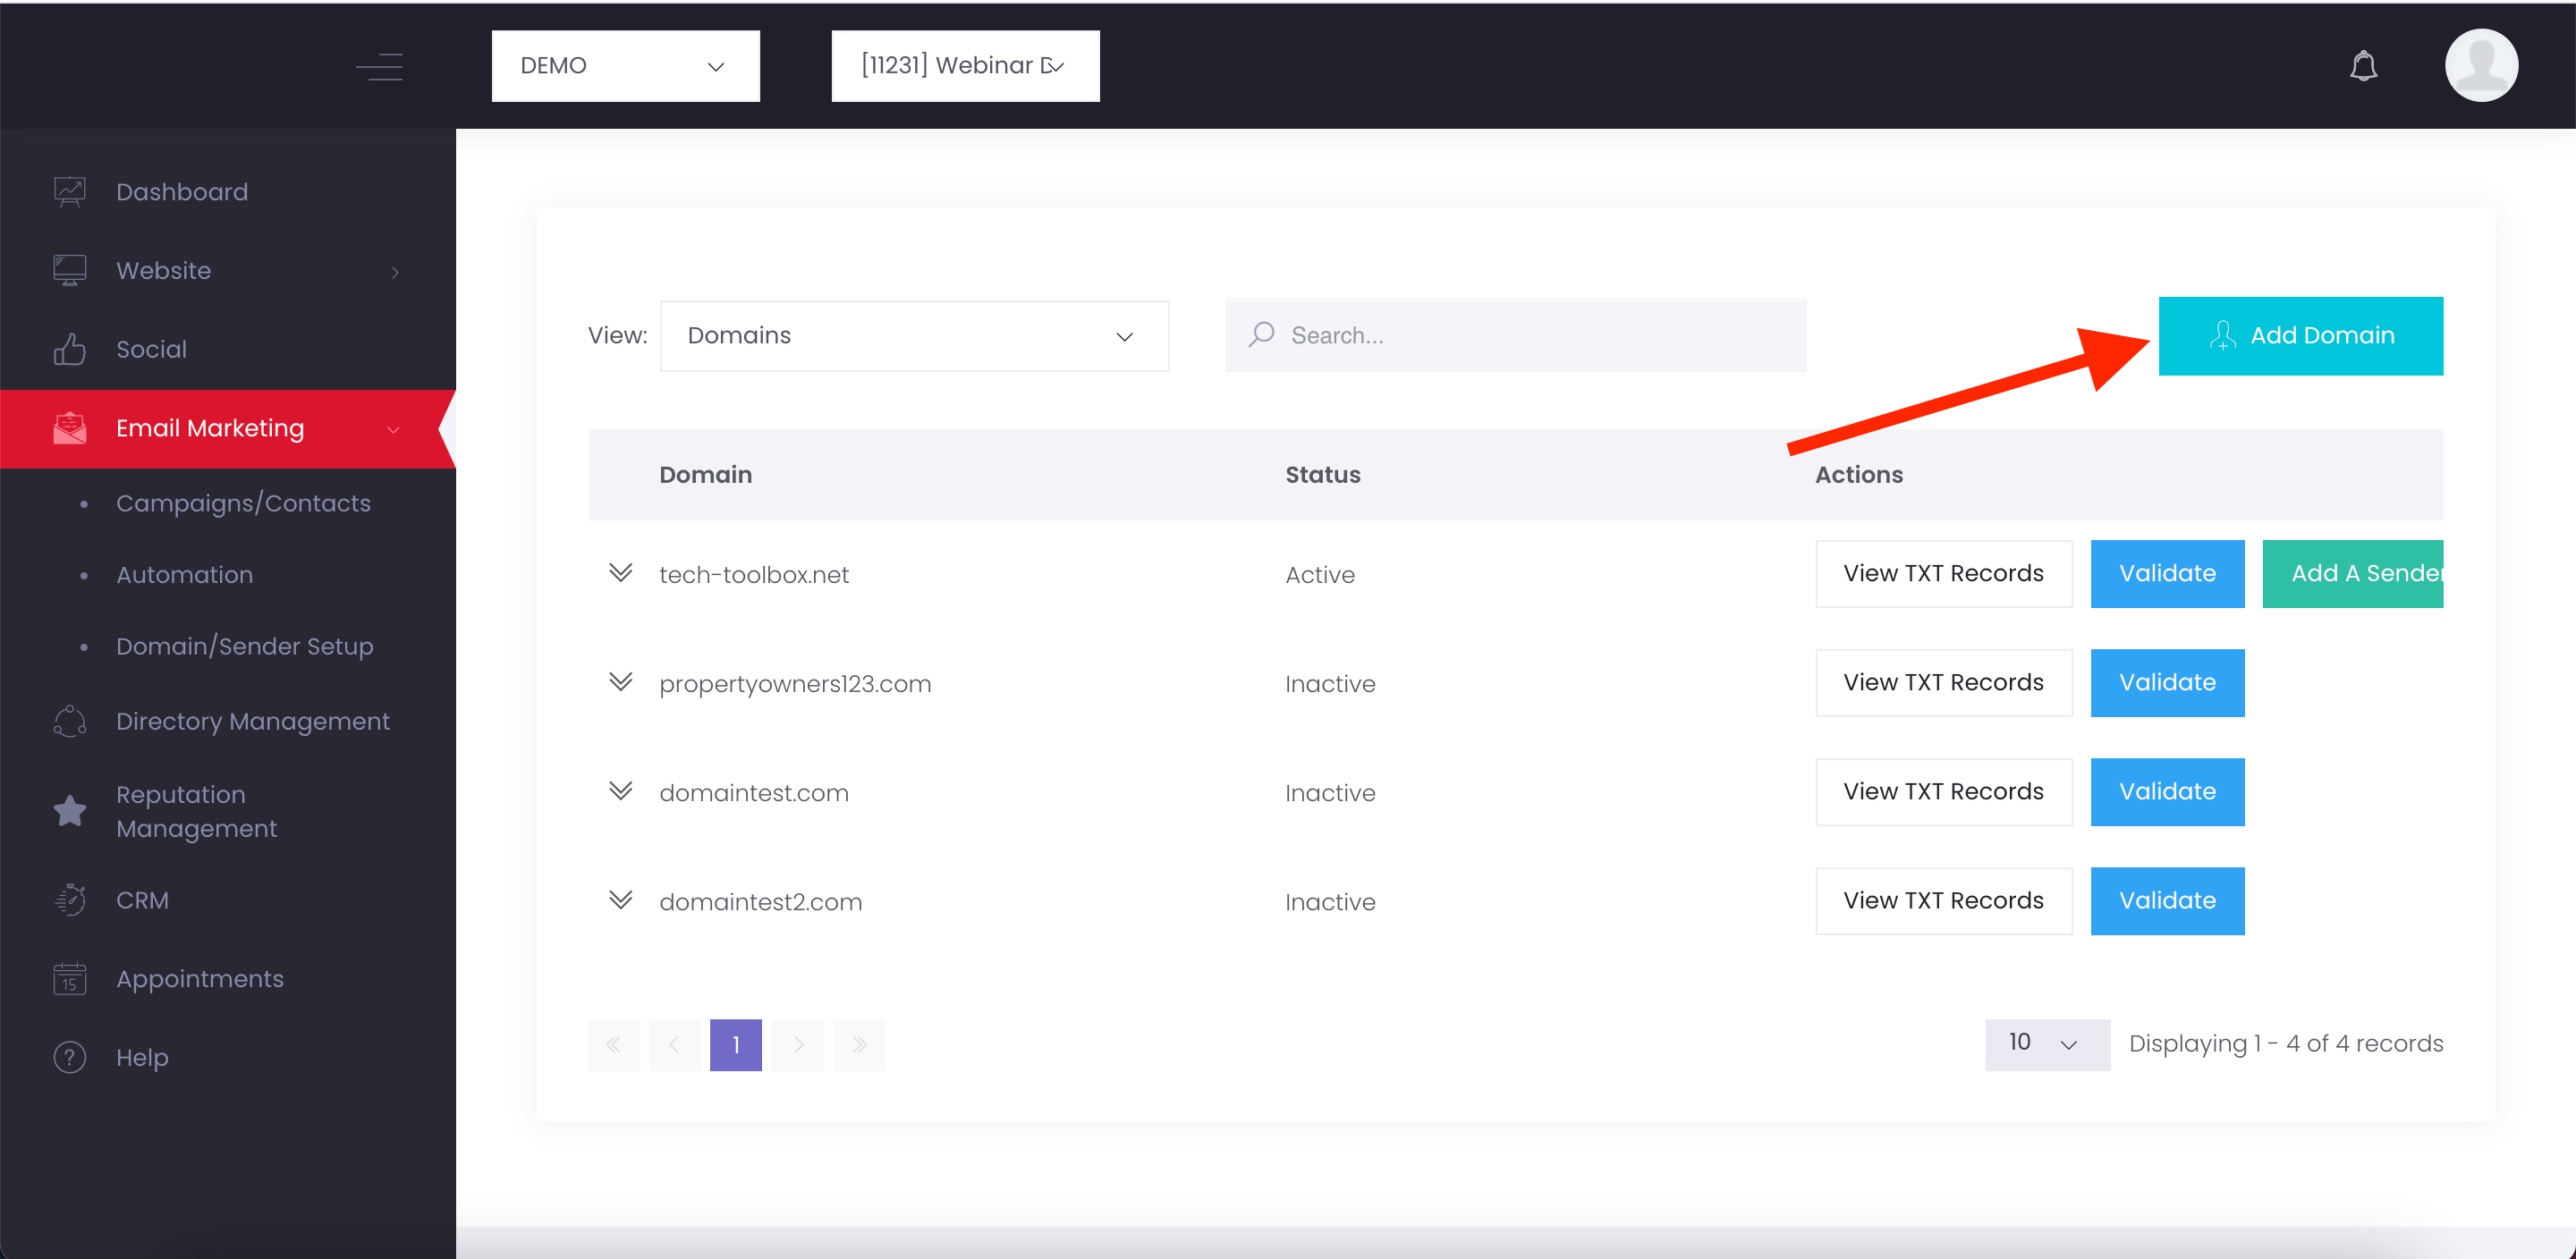Open Campaigns/Contacts in the sidebar
This screenshot has height=1259, width=2576.
click(x=243, y=503)
